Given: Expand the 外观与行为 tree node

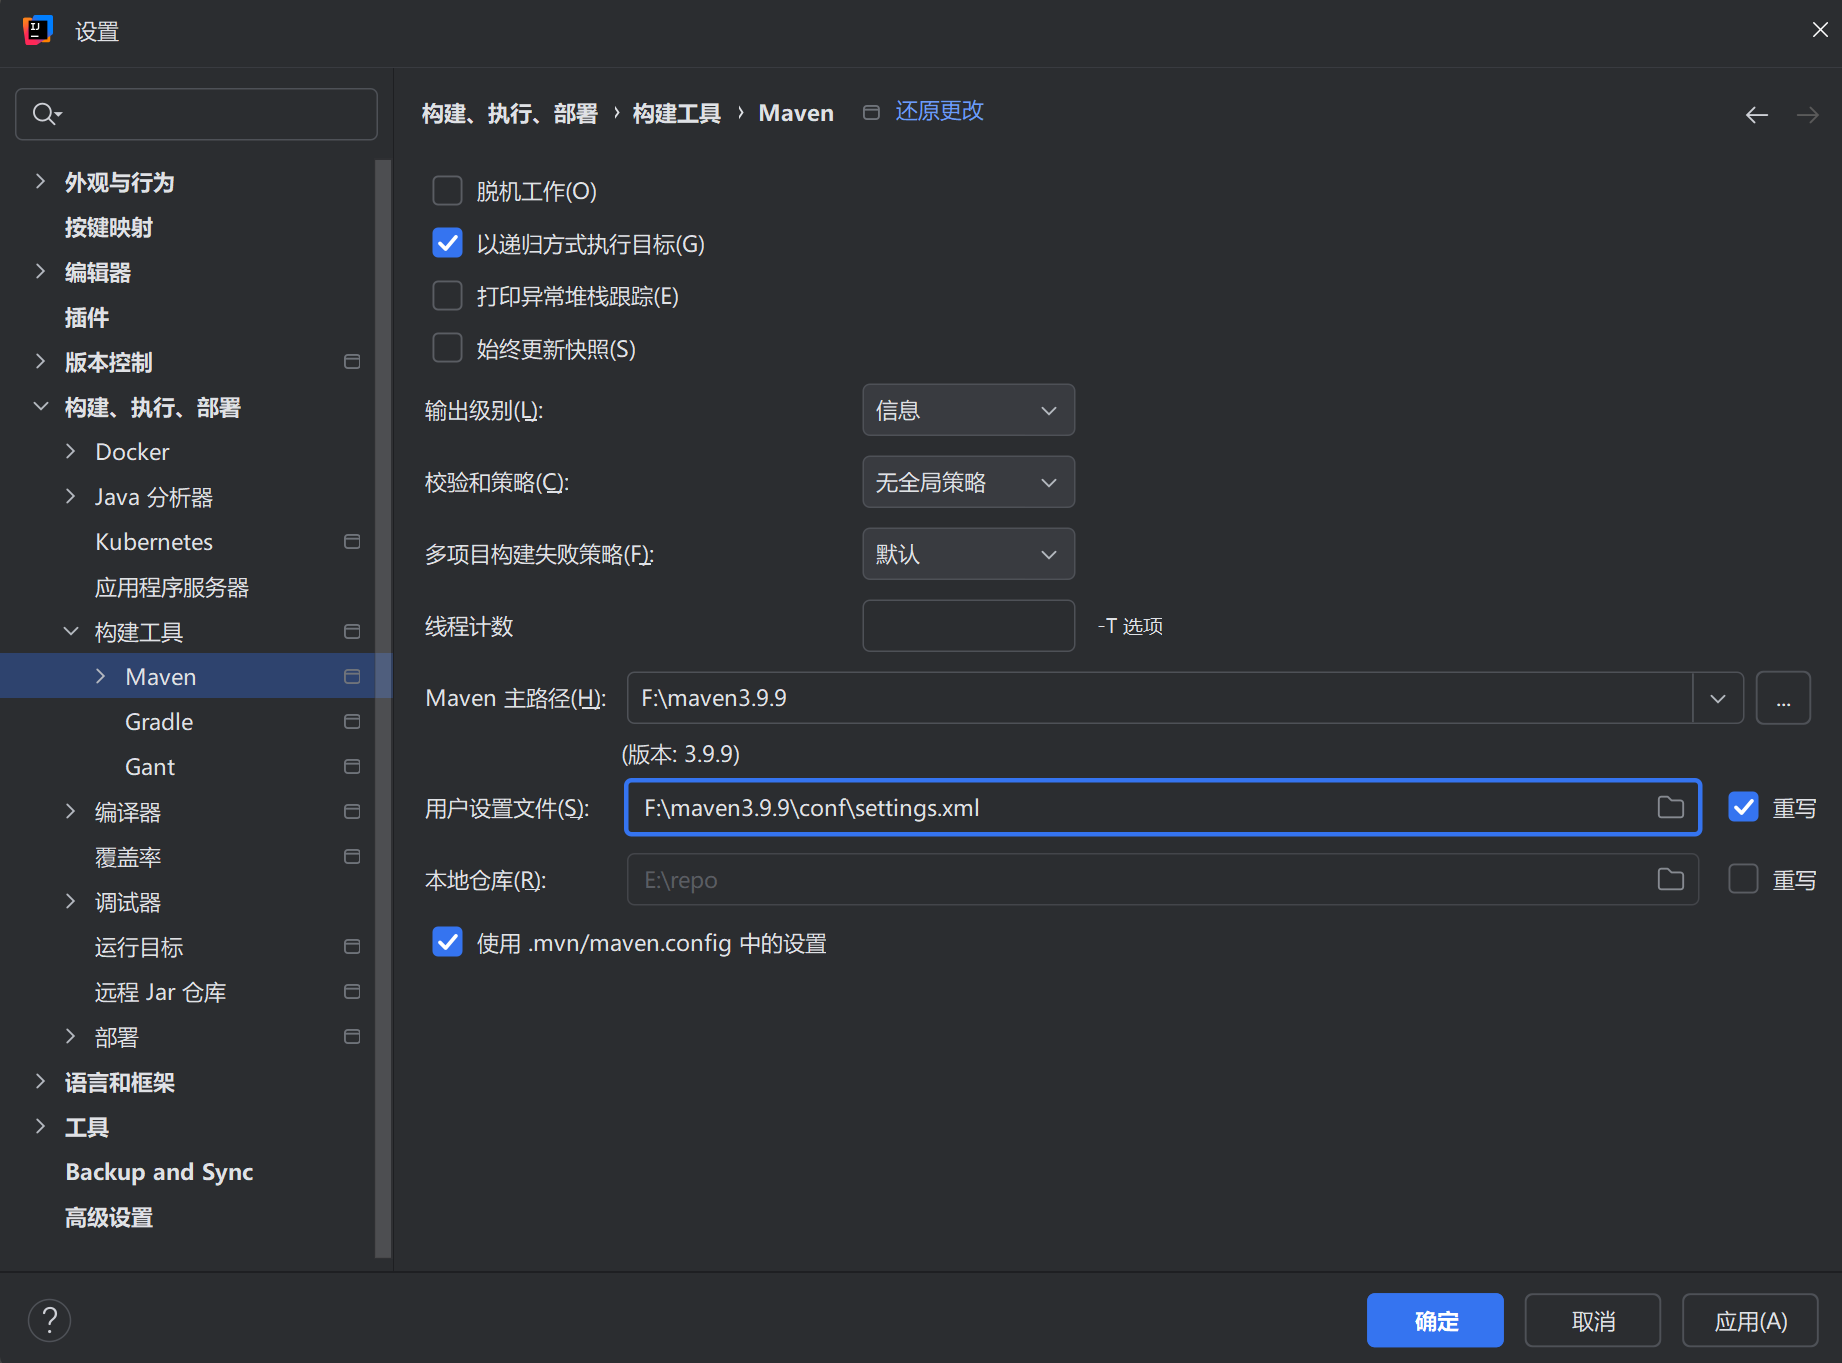Looking at the screenshot, I should click(x=40, y=182).
